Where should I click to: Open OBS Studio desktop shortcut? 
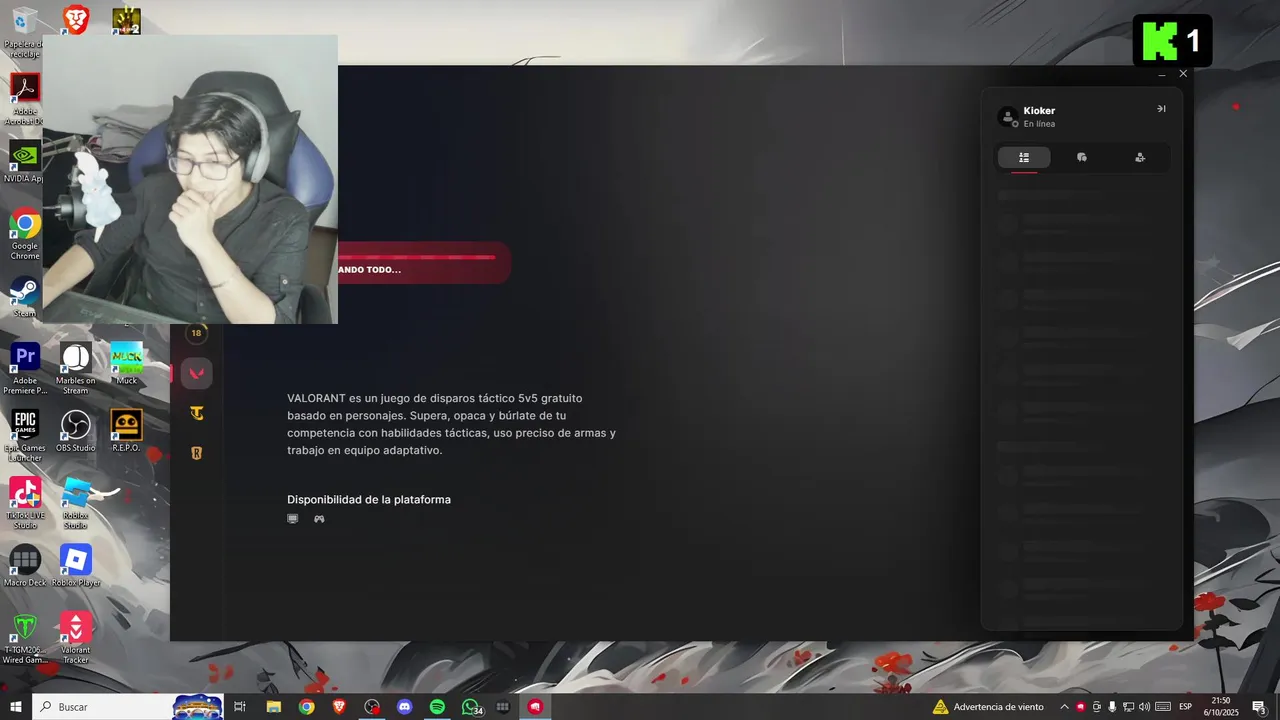coord(76,431)
